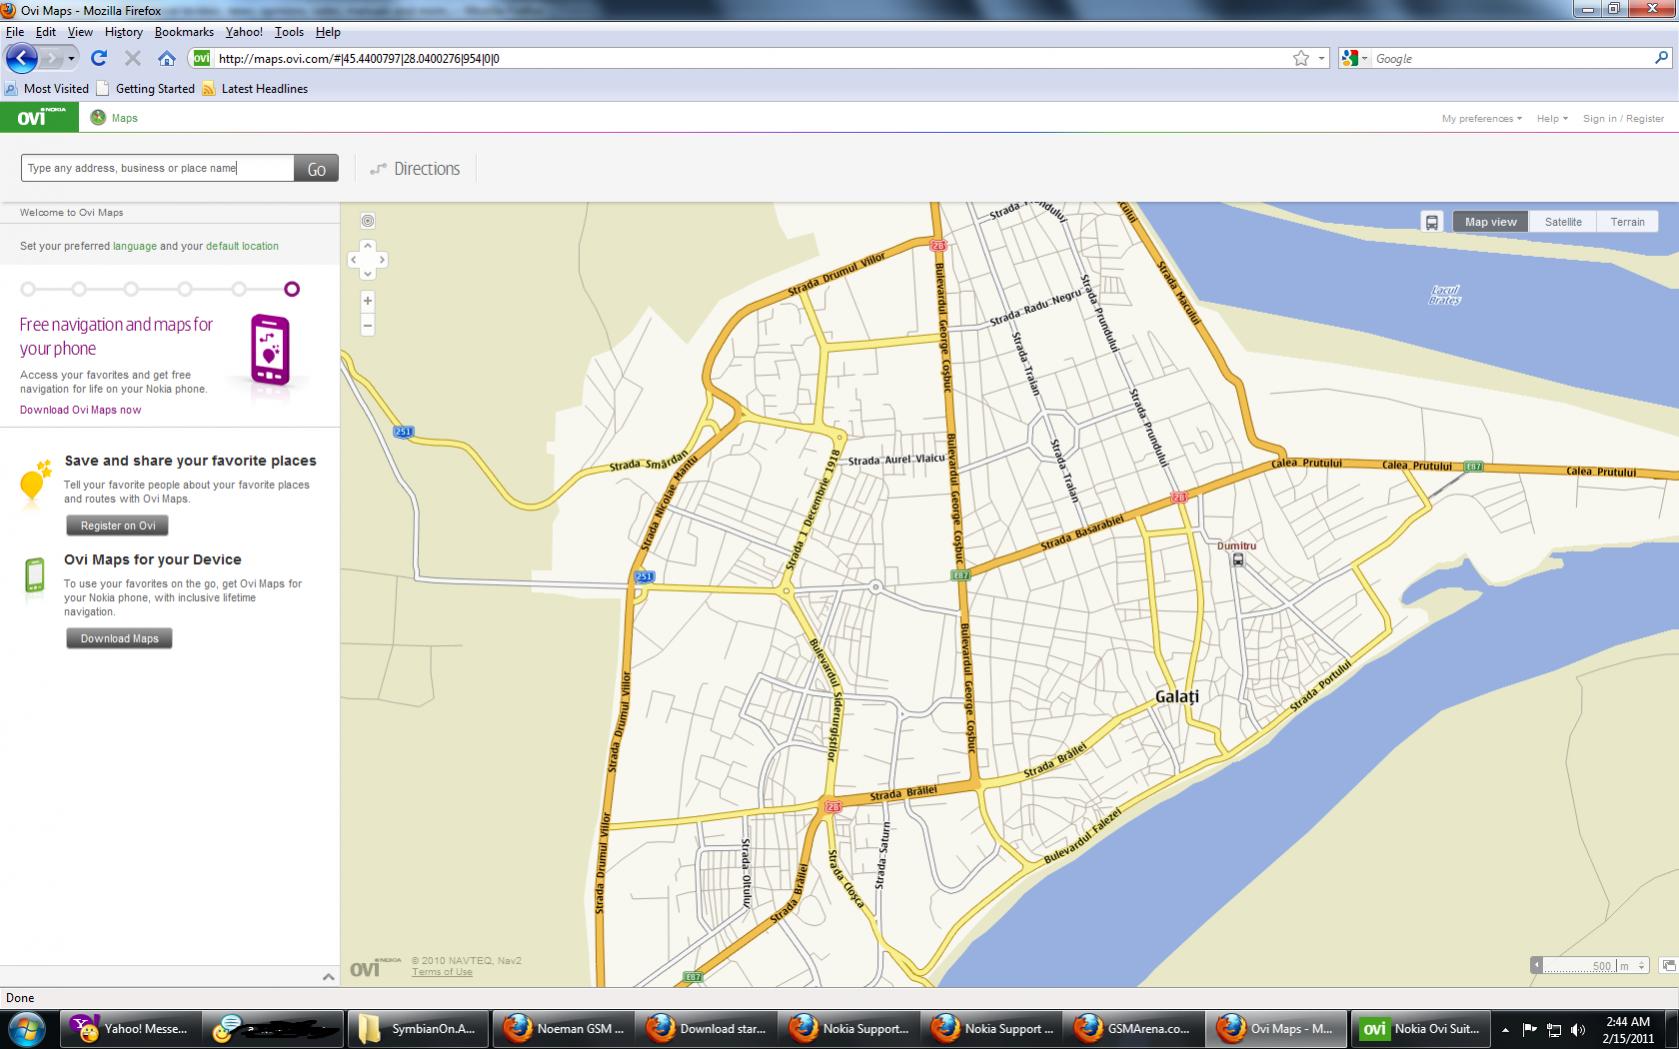Open the Terms of Use link

pyautogui.click(x=441, y=972)
